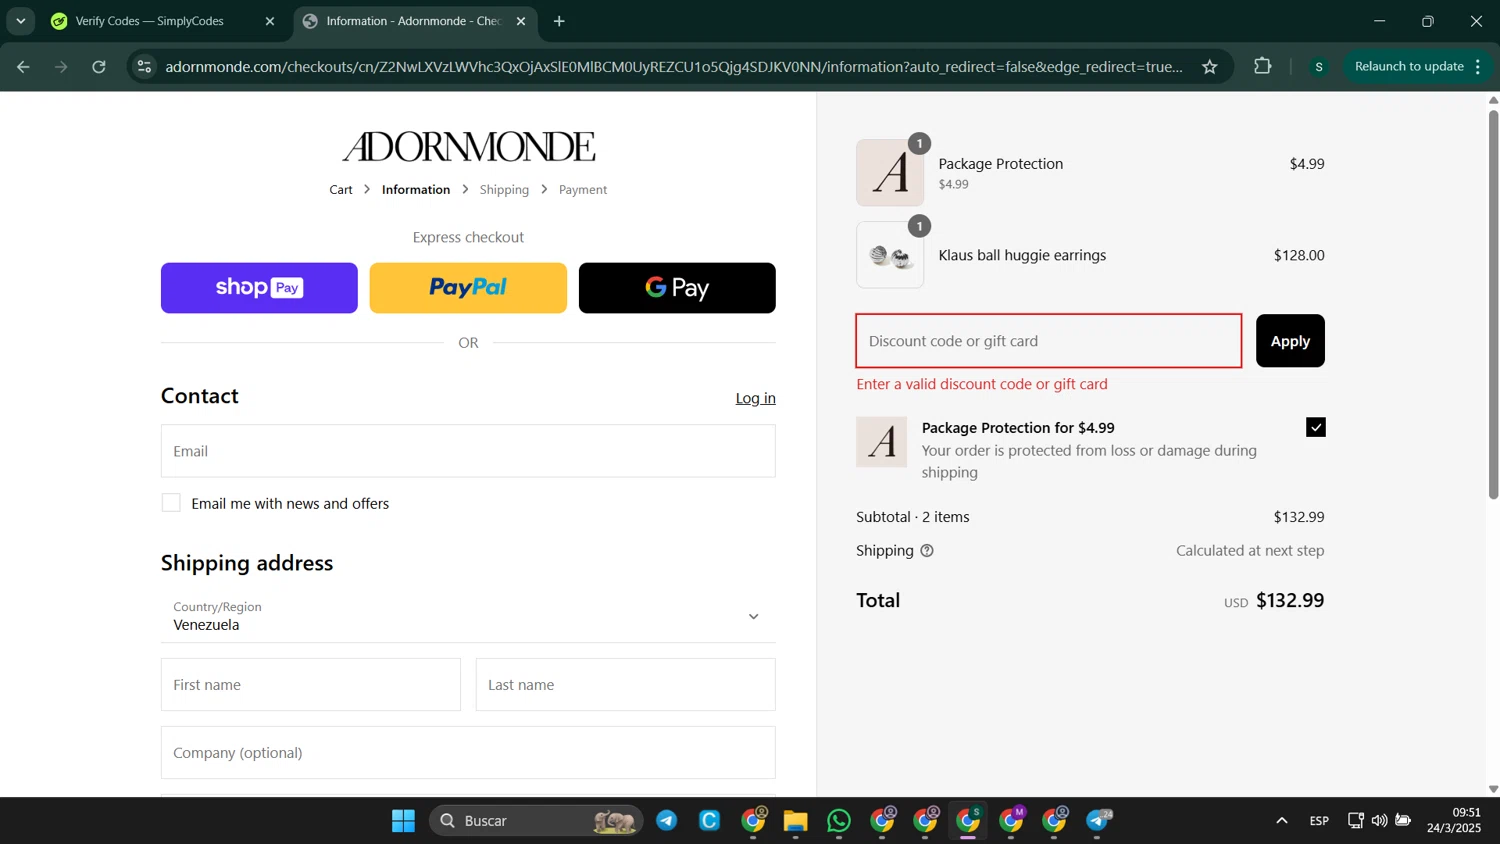Click the Discount code or gift card field
This screenshot has height=844, width=1500.
[1049, 341]
